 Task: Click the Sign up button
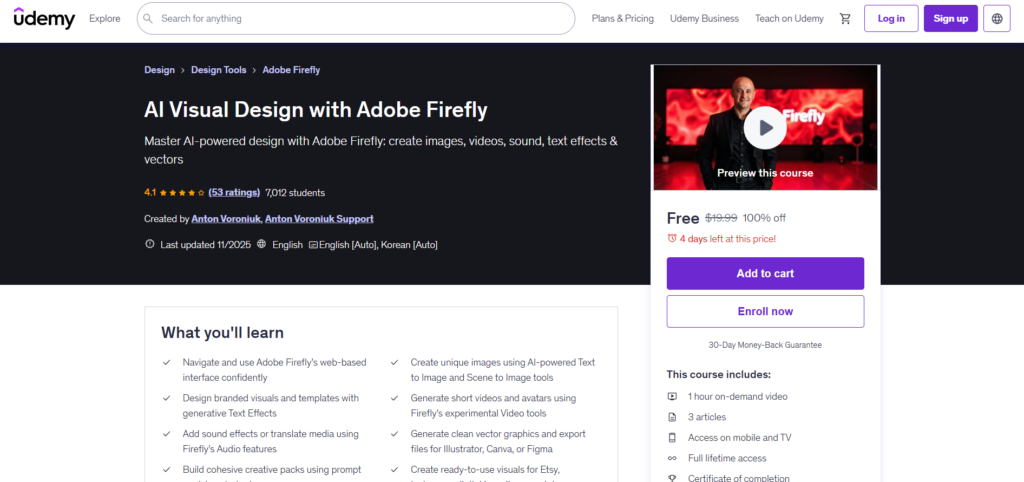[x=950, y=18]
